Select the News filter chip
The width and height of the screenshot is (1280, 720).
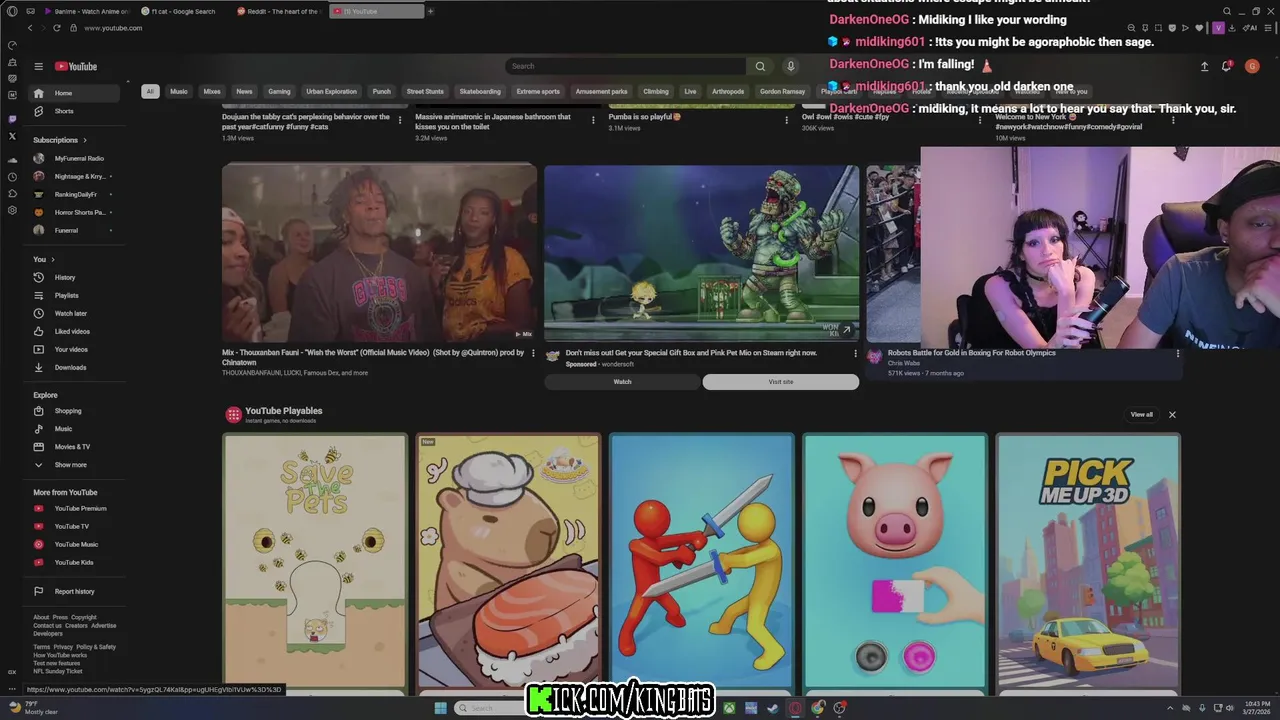(x=244, y=91)
